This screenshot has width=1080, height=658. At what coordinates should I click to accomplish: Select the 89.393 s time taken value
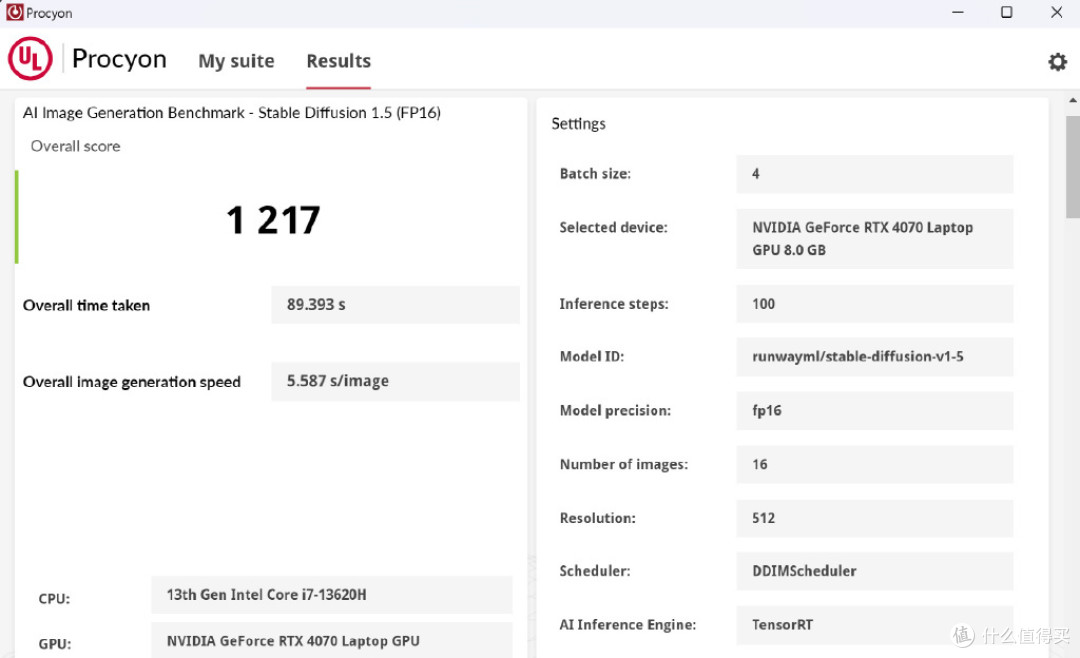[395, 305]
